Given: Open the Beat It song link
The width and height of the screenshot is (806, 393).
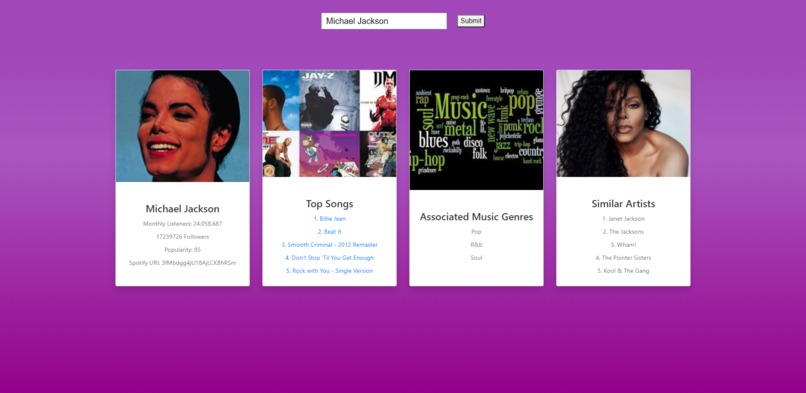Looking at the screenshot, I should 329,232.
